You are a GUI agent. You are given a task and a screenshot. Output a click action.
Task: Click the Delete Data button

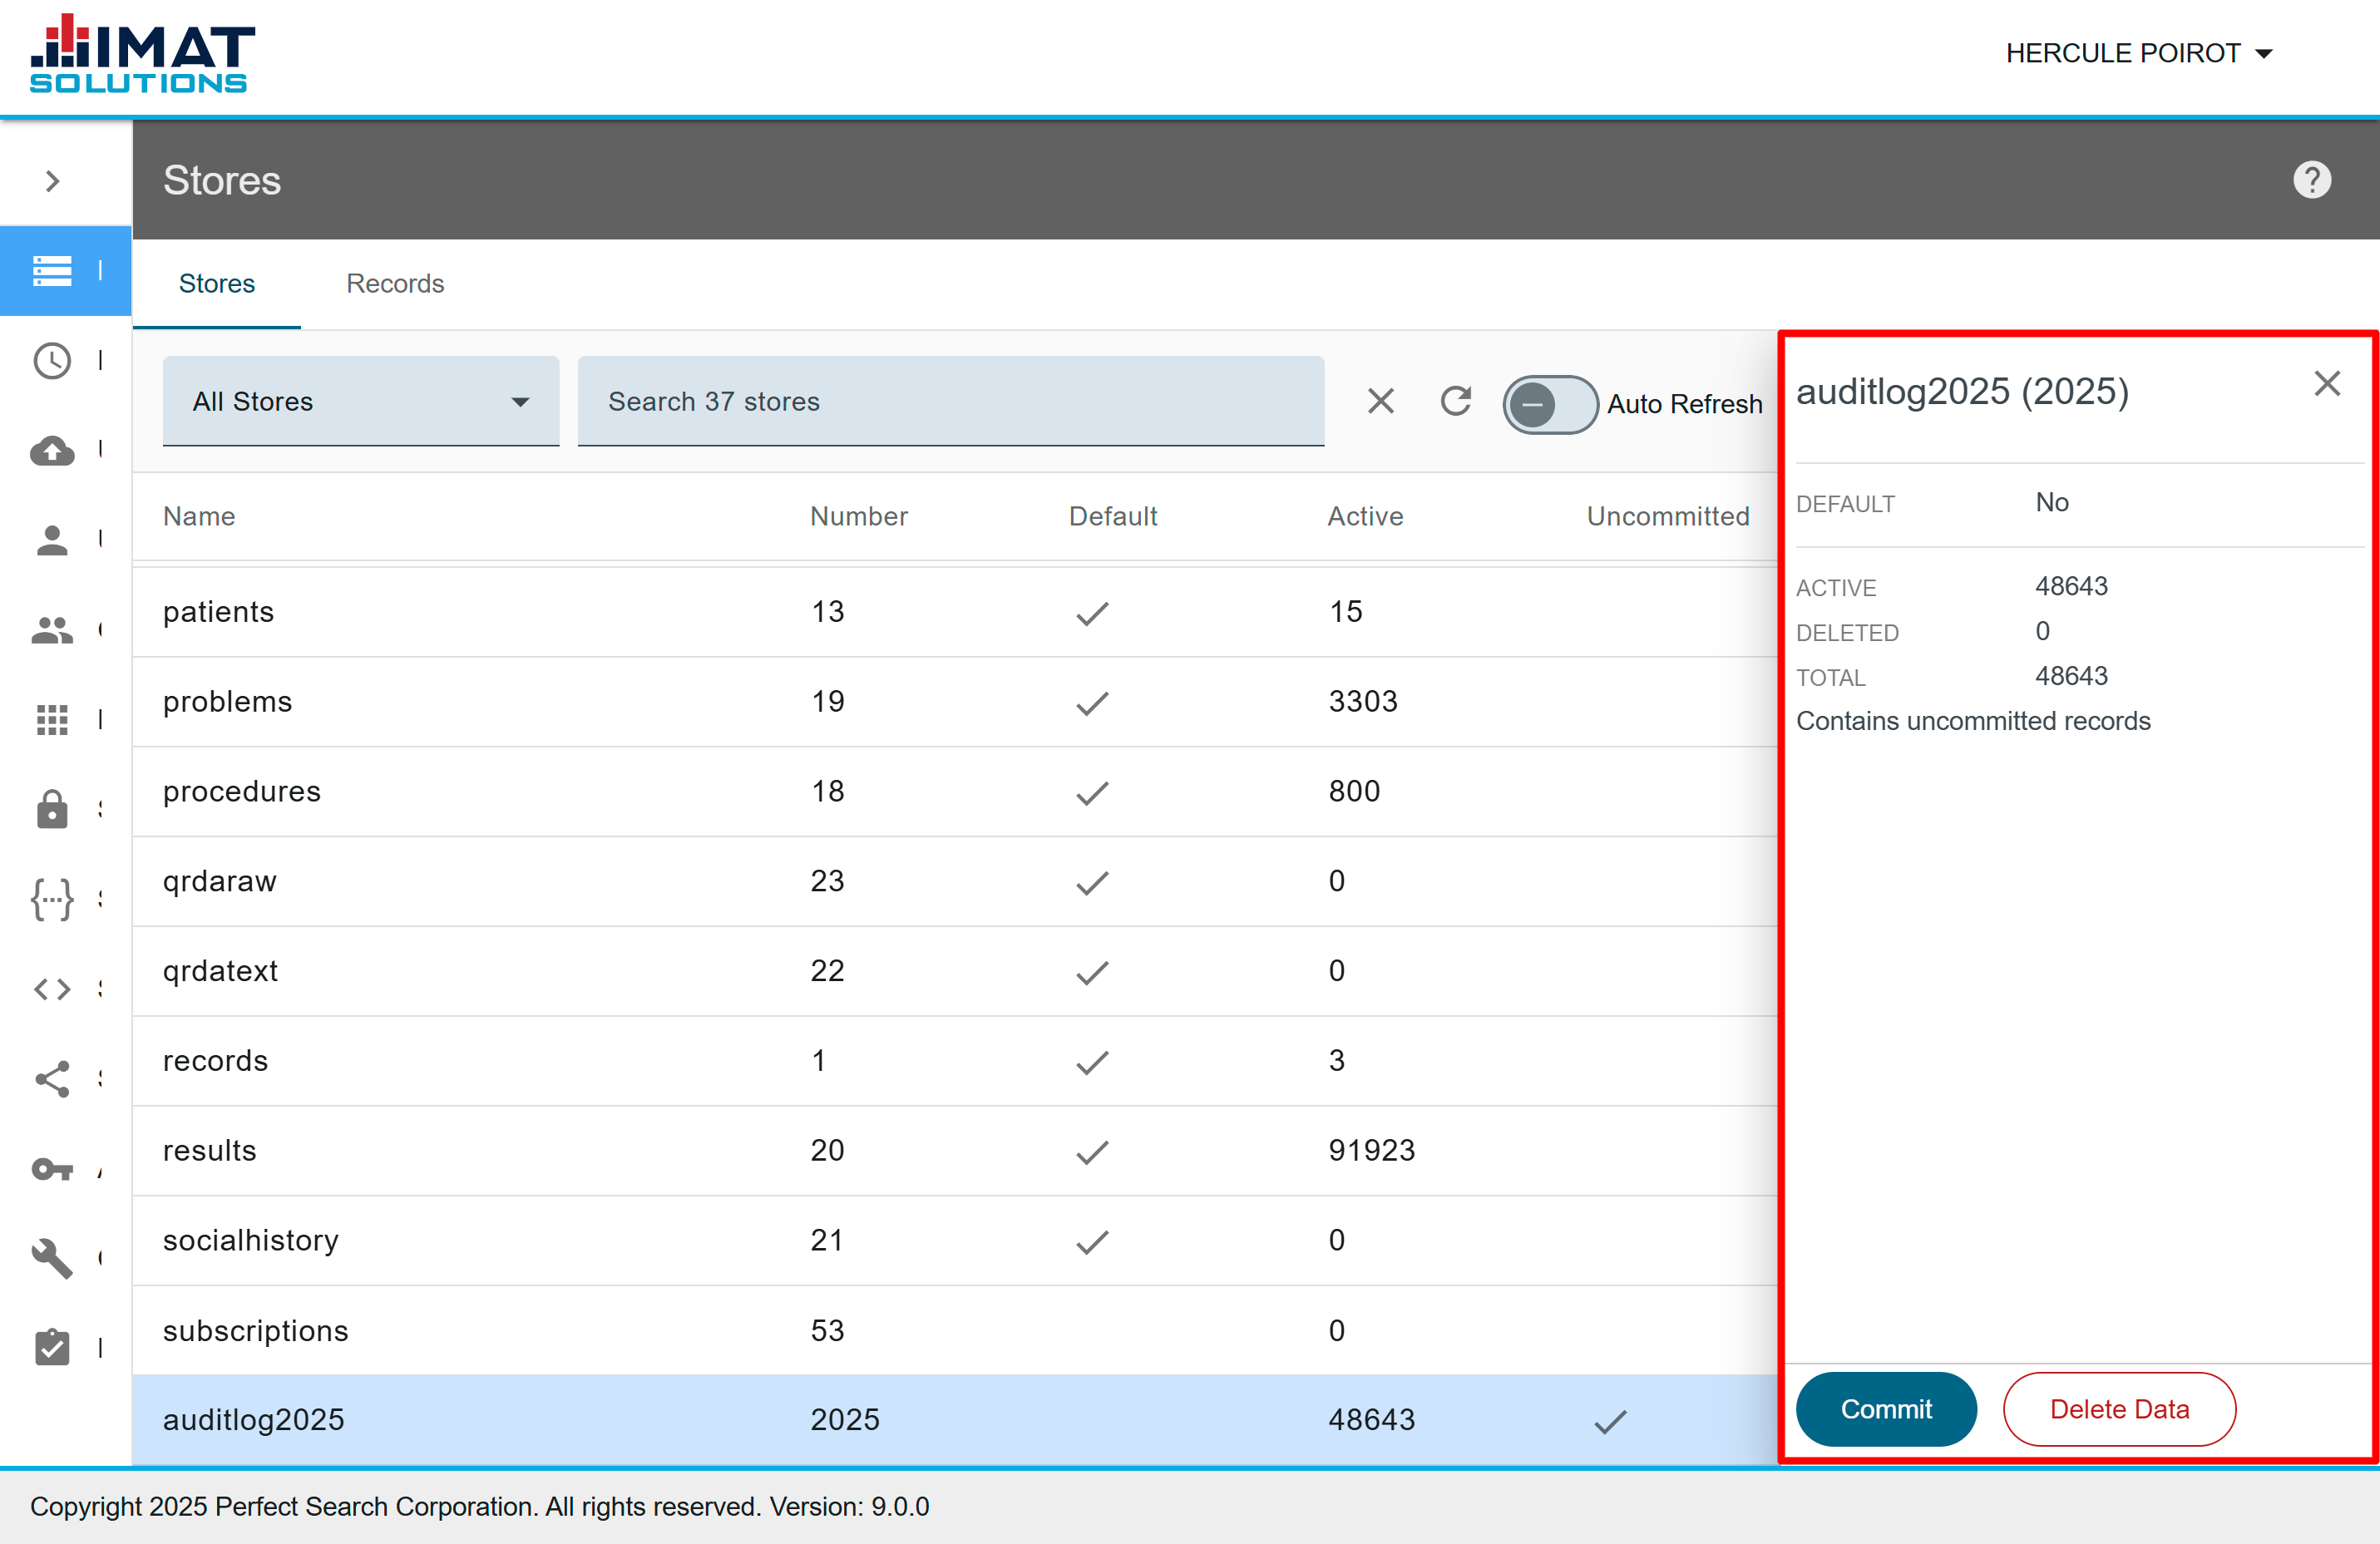[2118, 1408]
